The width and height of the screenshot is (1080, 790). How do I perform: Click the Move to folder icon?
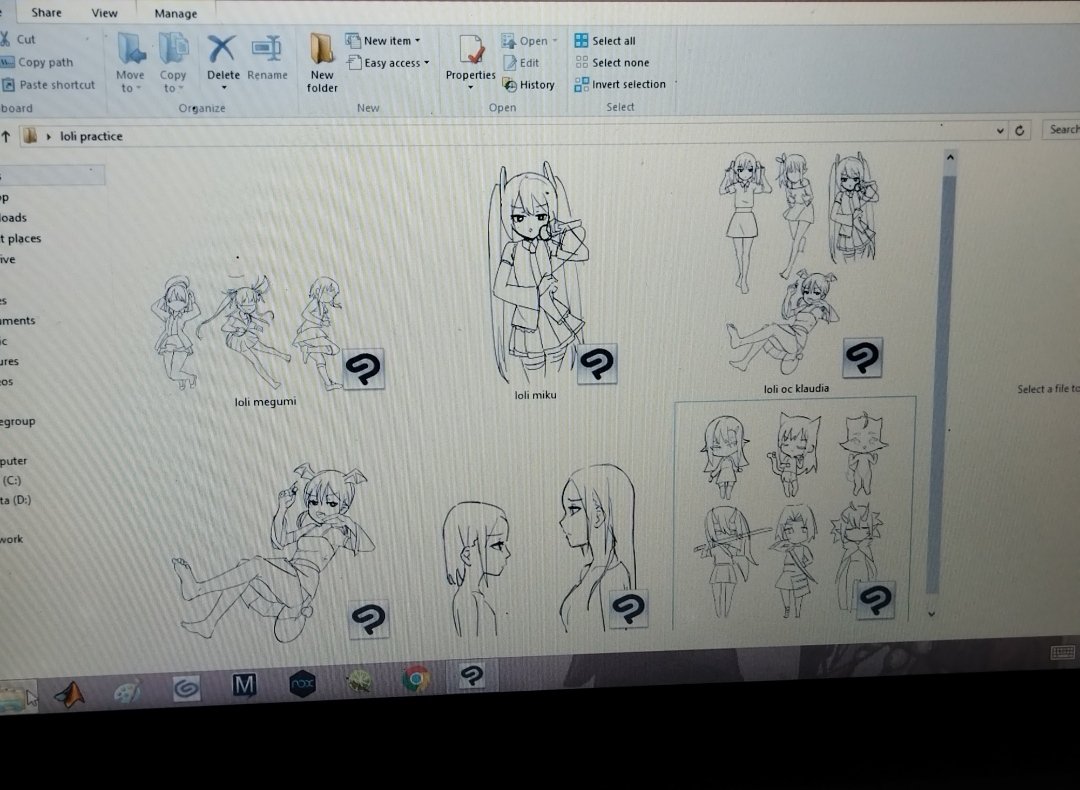click(x=131, y=49)
